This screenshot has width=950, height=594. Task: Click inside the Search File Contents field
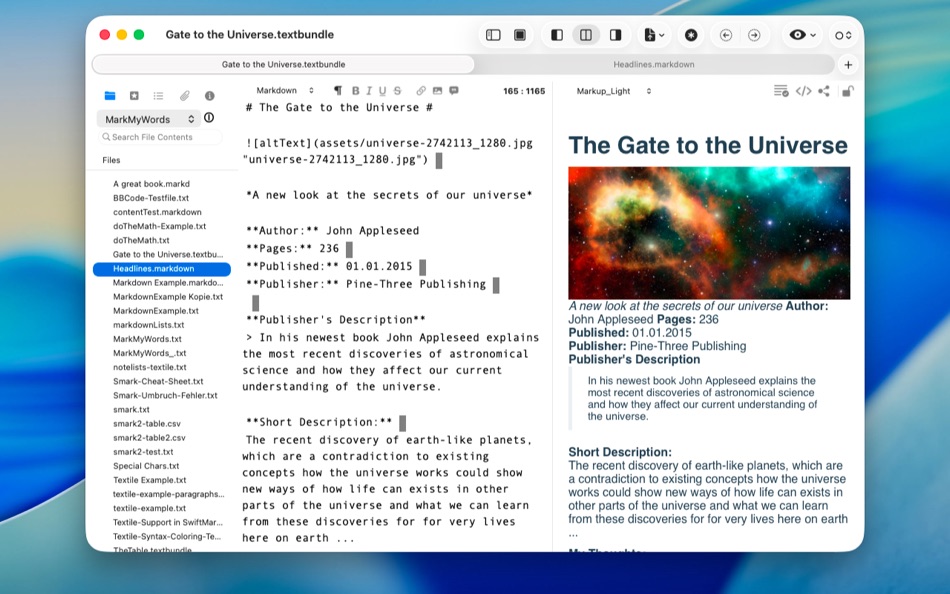click(x=161, y=137)
